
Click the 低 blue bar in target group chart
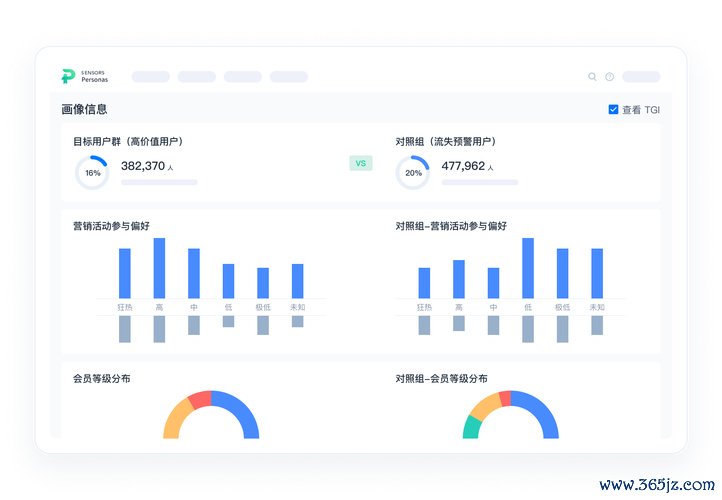[228, 281]
